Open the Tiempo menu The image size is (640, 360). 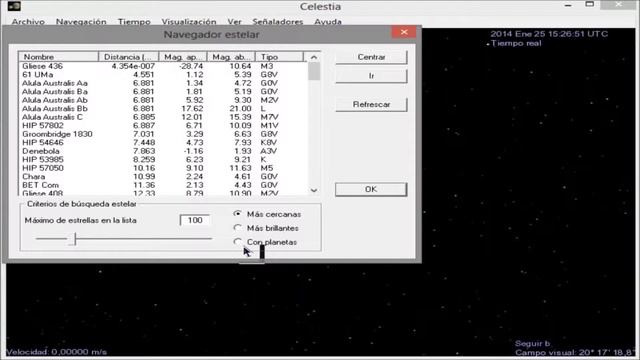tap(134, 22)
